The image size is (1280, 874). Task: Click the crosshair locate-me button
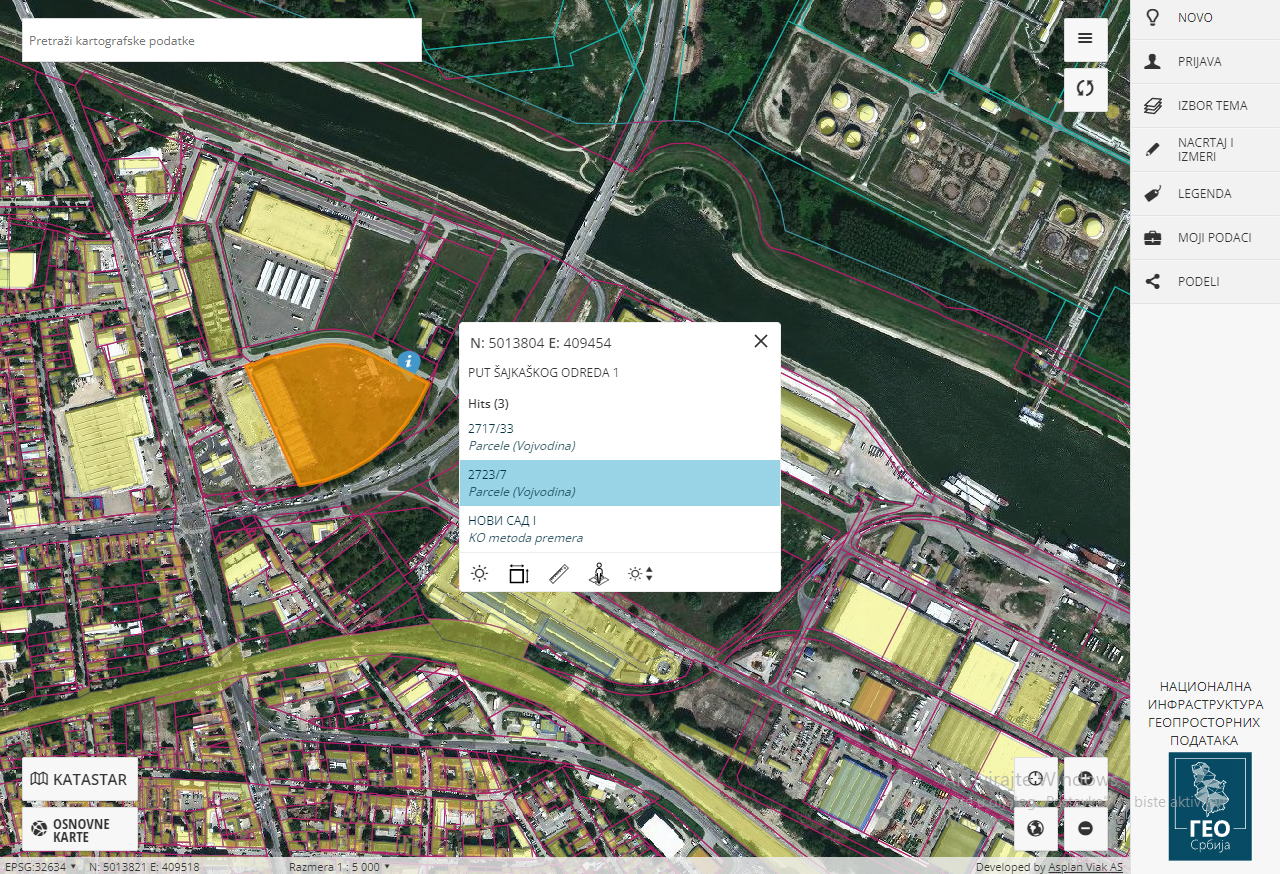[x=1036, y=779]
